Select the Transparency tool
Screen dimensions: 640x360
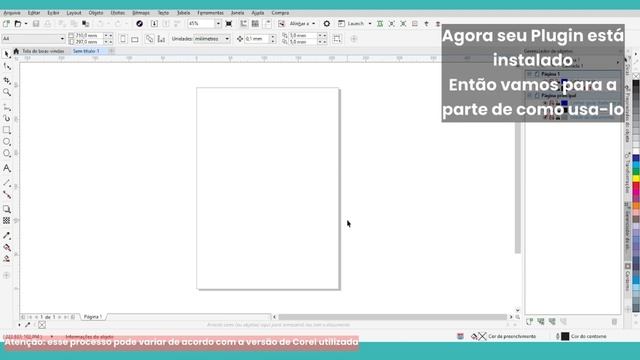coord(7,220)
